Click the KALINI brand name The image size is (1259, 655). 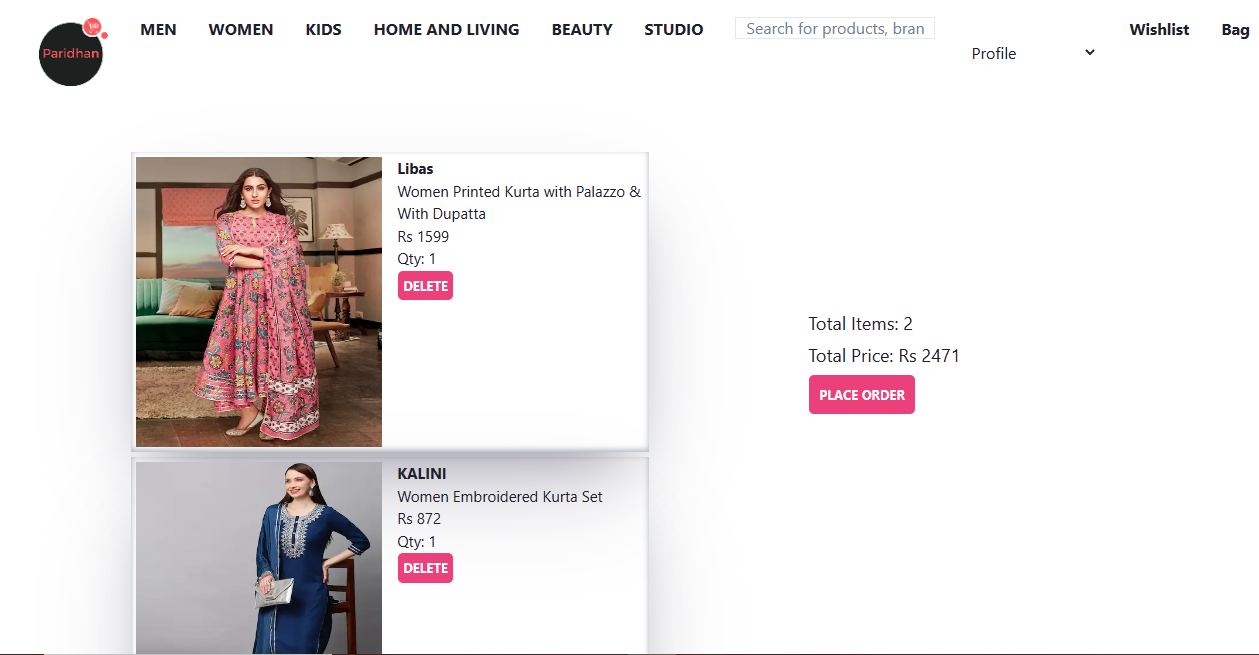tap(422, 474)
